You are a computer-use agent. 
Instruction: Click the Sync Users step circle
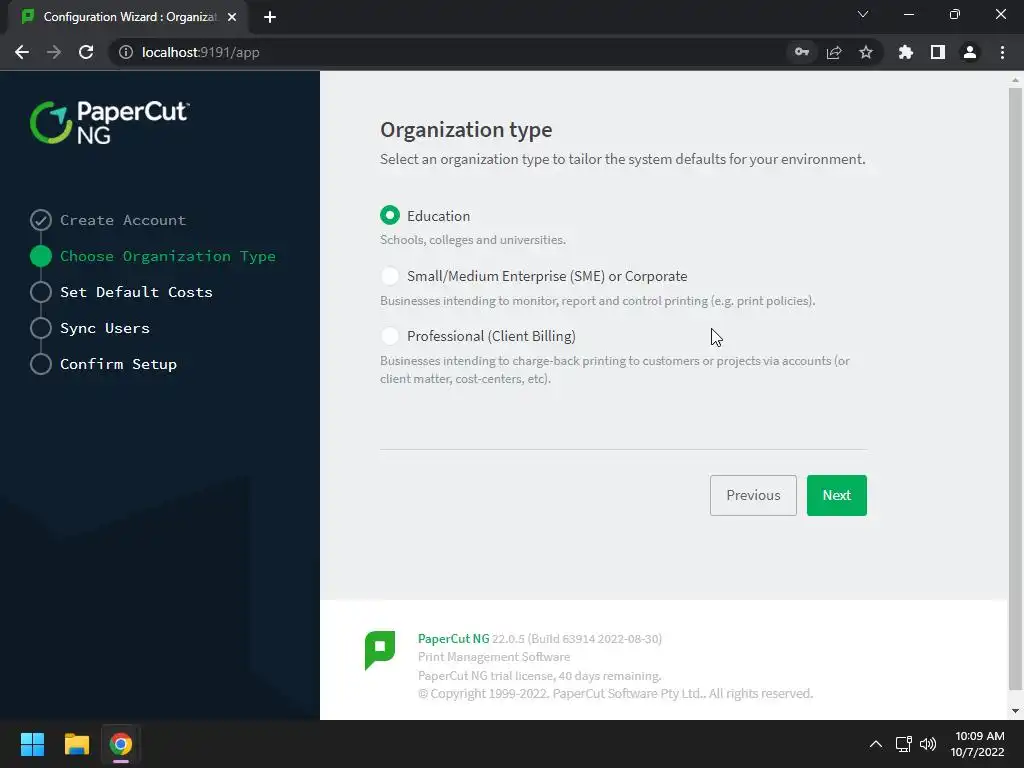(x=40, y=328)
